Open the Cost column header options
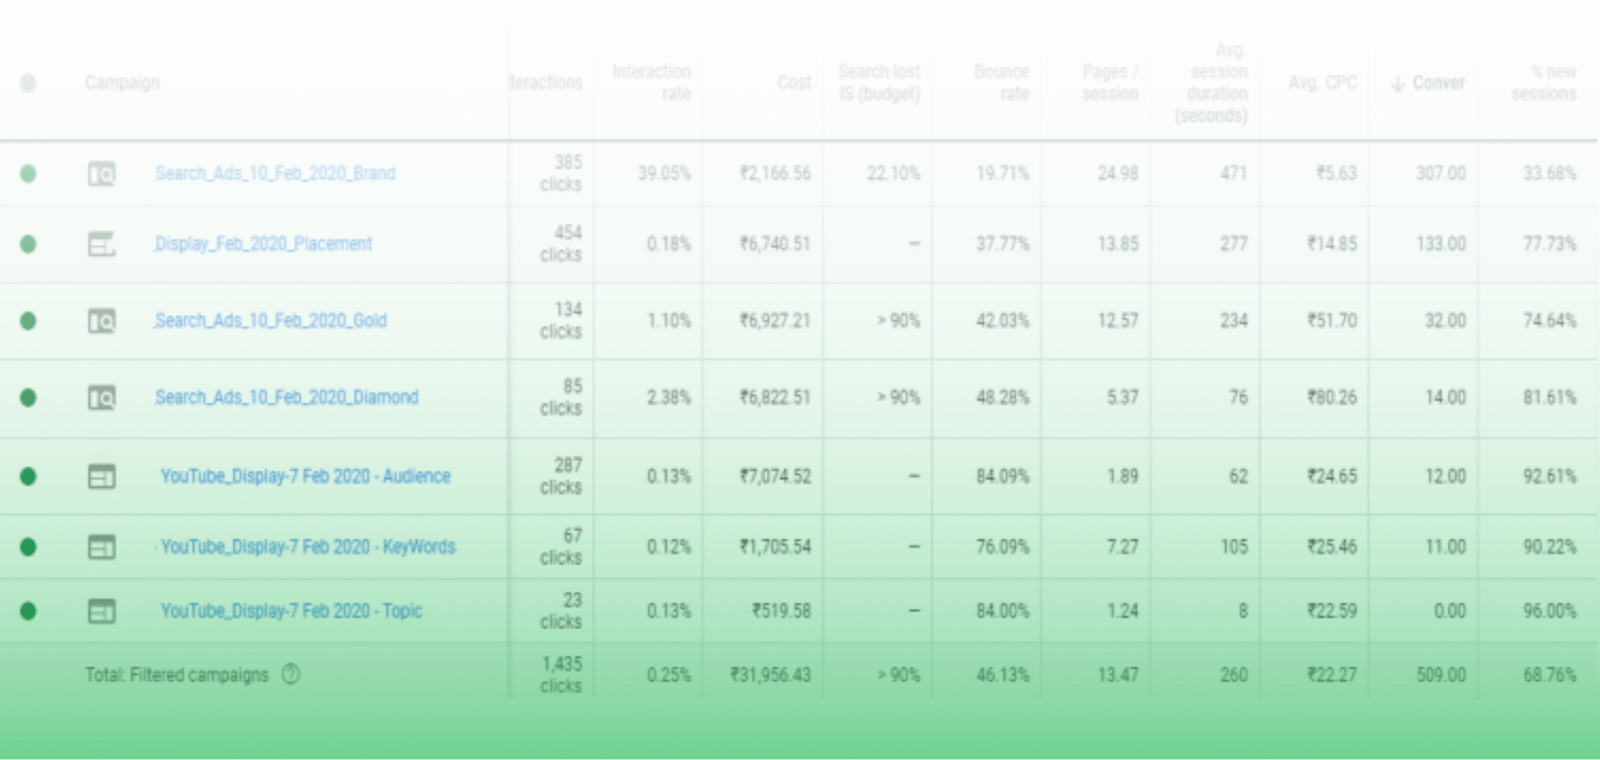Viewport: 1600px width, 760px height. 793,83
